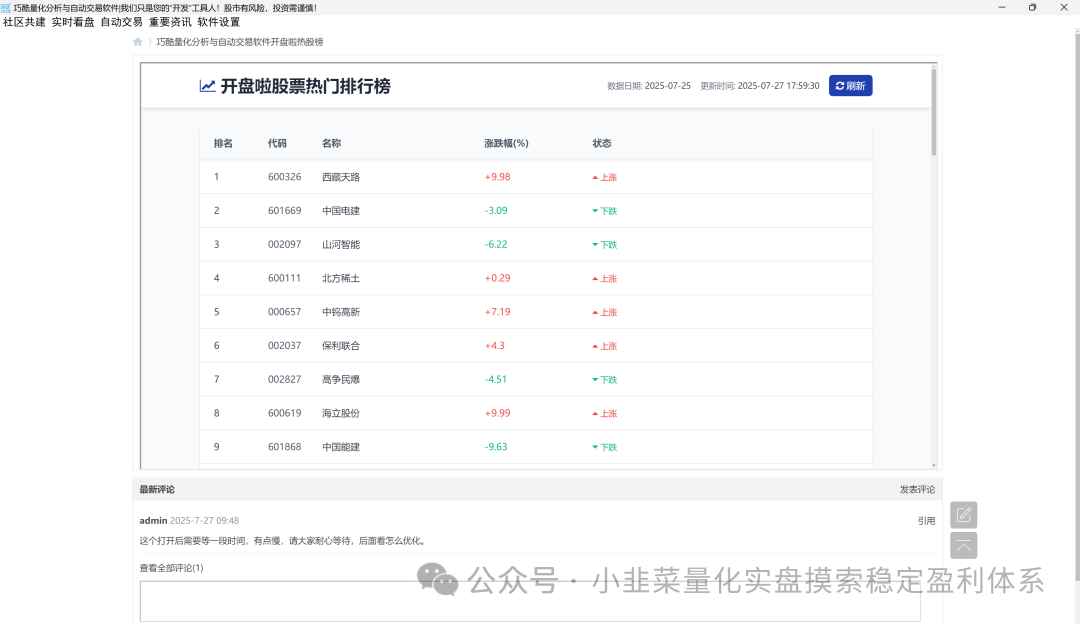1080x624 pixels.
Task: Click the 下跌 status for 中国电建
Action: [x=605, y=211]
